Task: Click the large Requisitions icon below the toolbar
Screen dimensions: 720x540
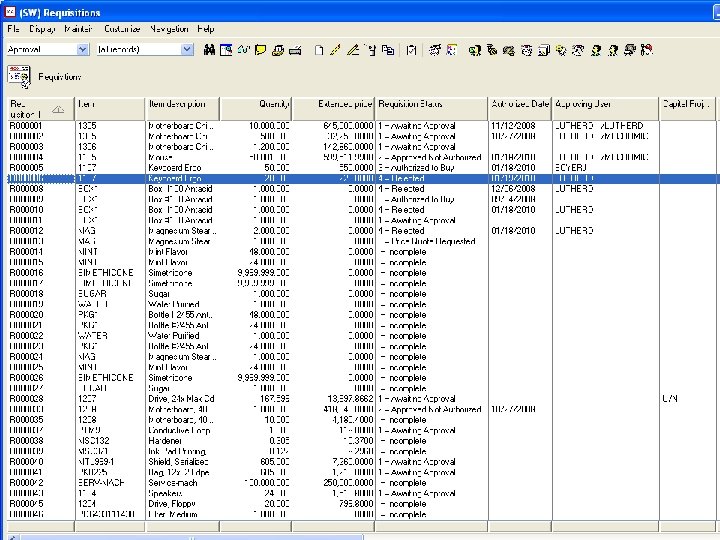Action: tap(18, 76)
